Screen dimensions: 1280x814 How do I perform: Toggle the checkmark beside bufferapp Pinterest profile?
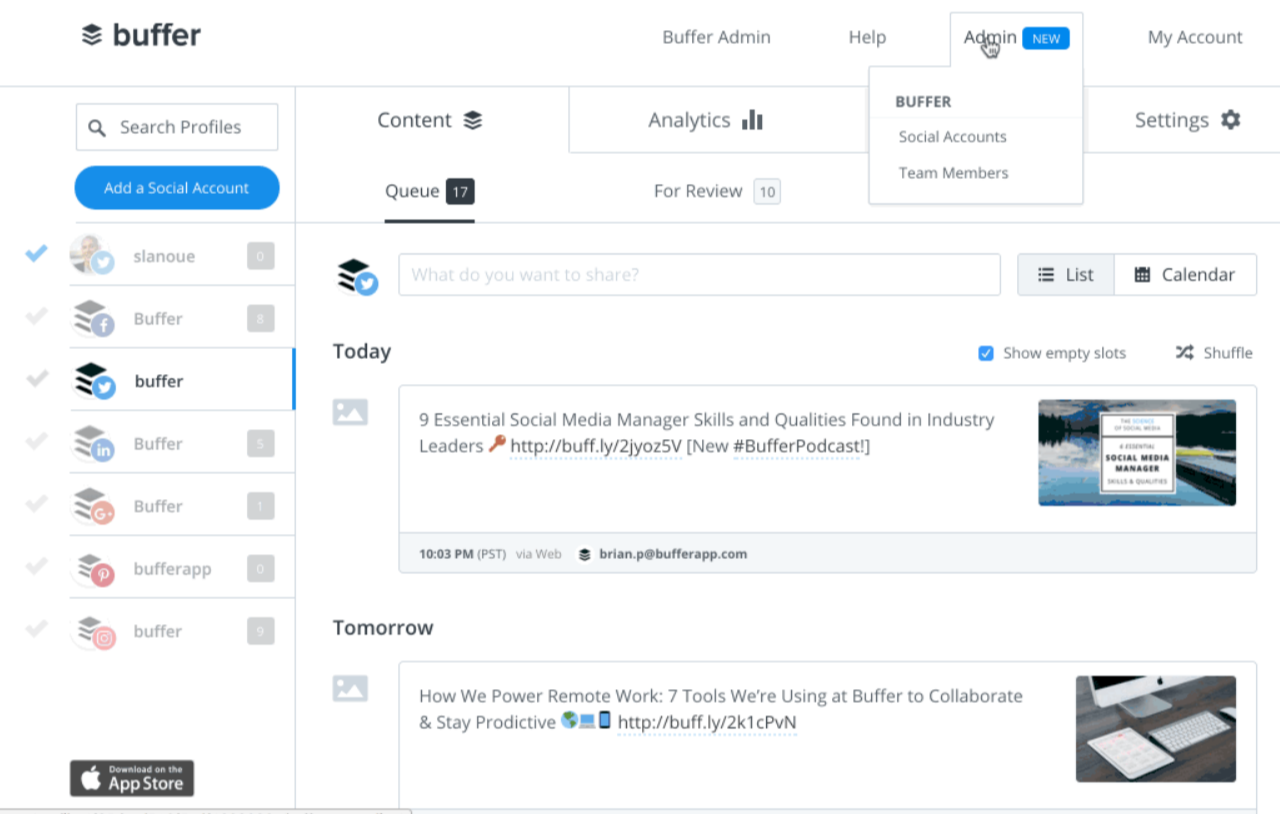pos(36,567)
